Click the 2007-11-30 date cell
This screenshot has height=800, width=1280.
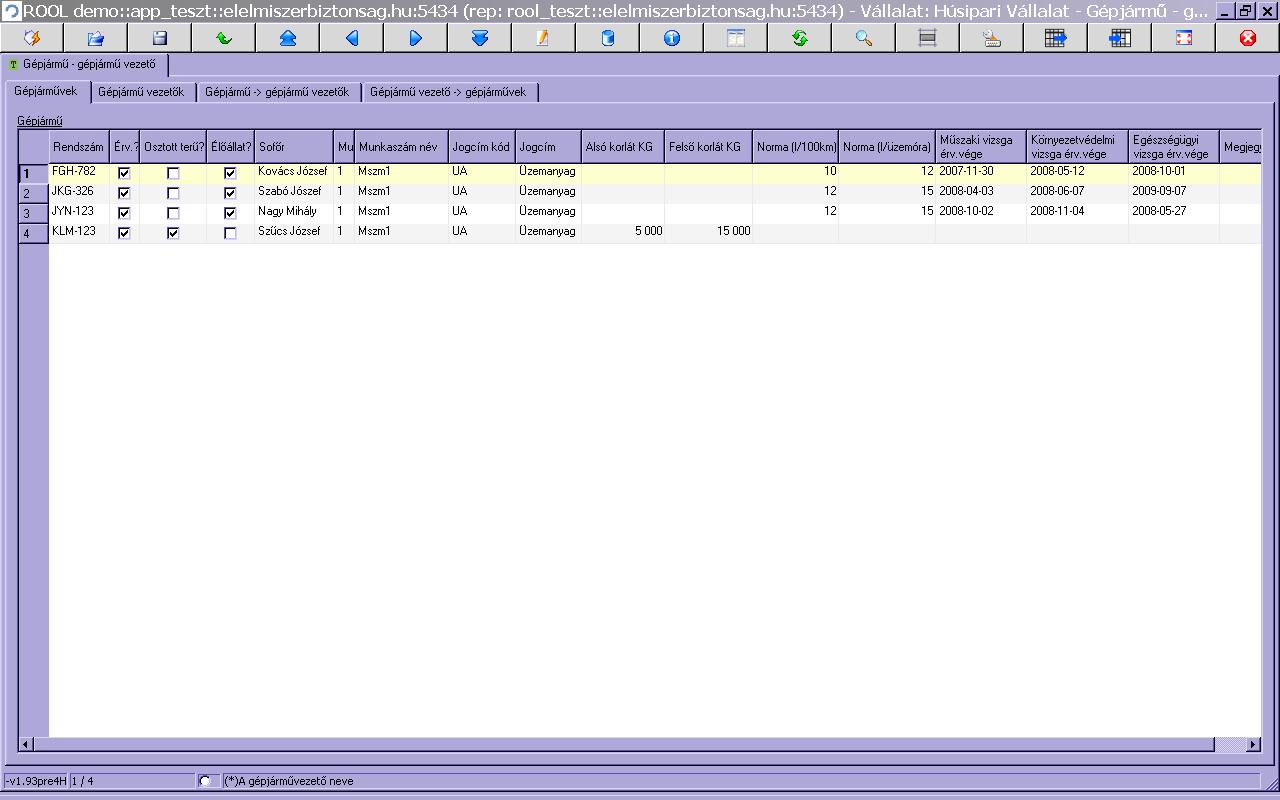pos(981,172)
